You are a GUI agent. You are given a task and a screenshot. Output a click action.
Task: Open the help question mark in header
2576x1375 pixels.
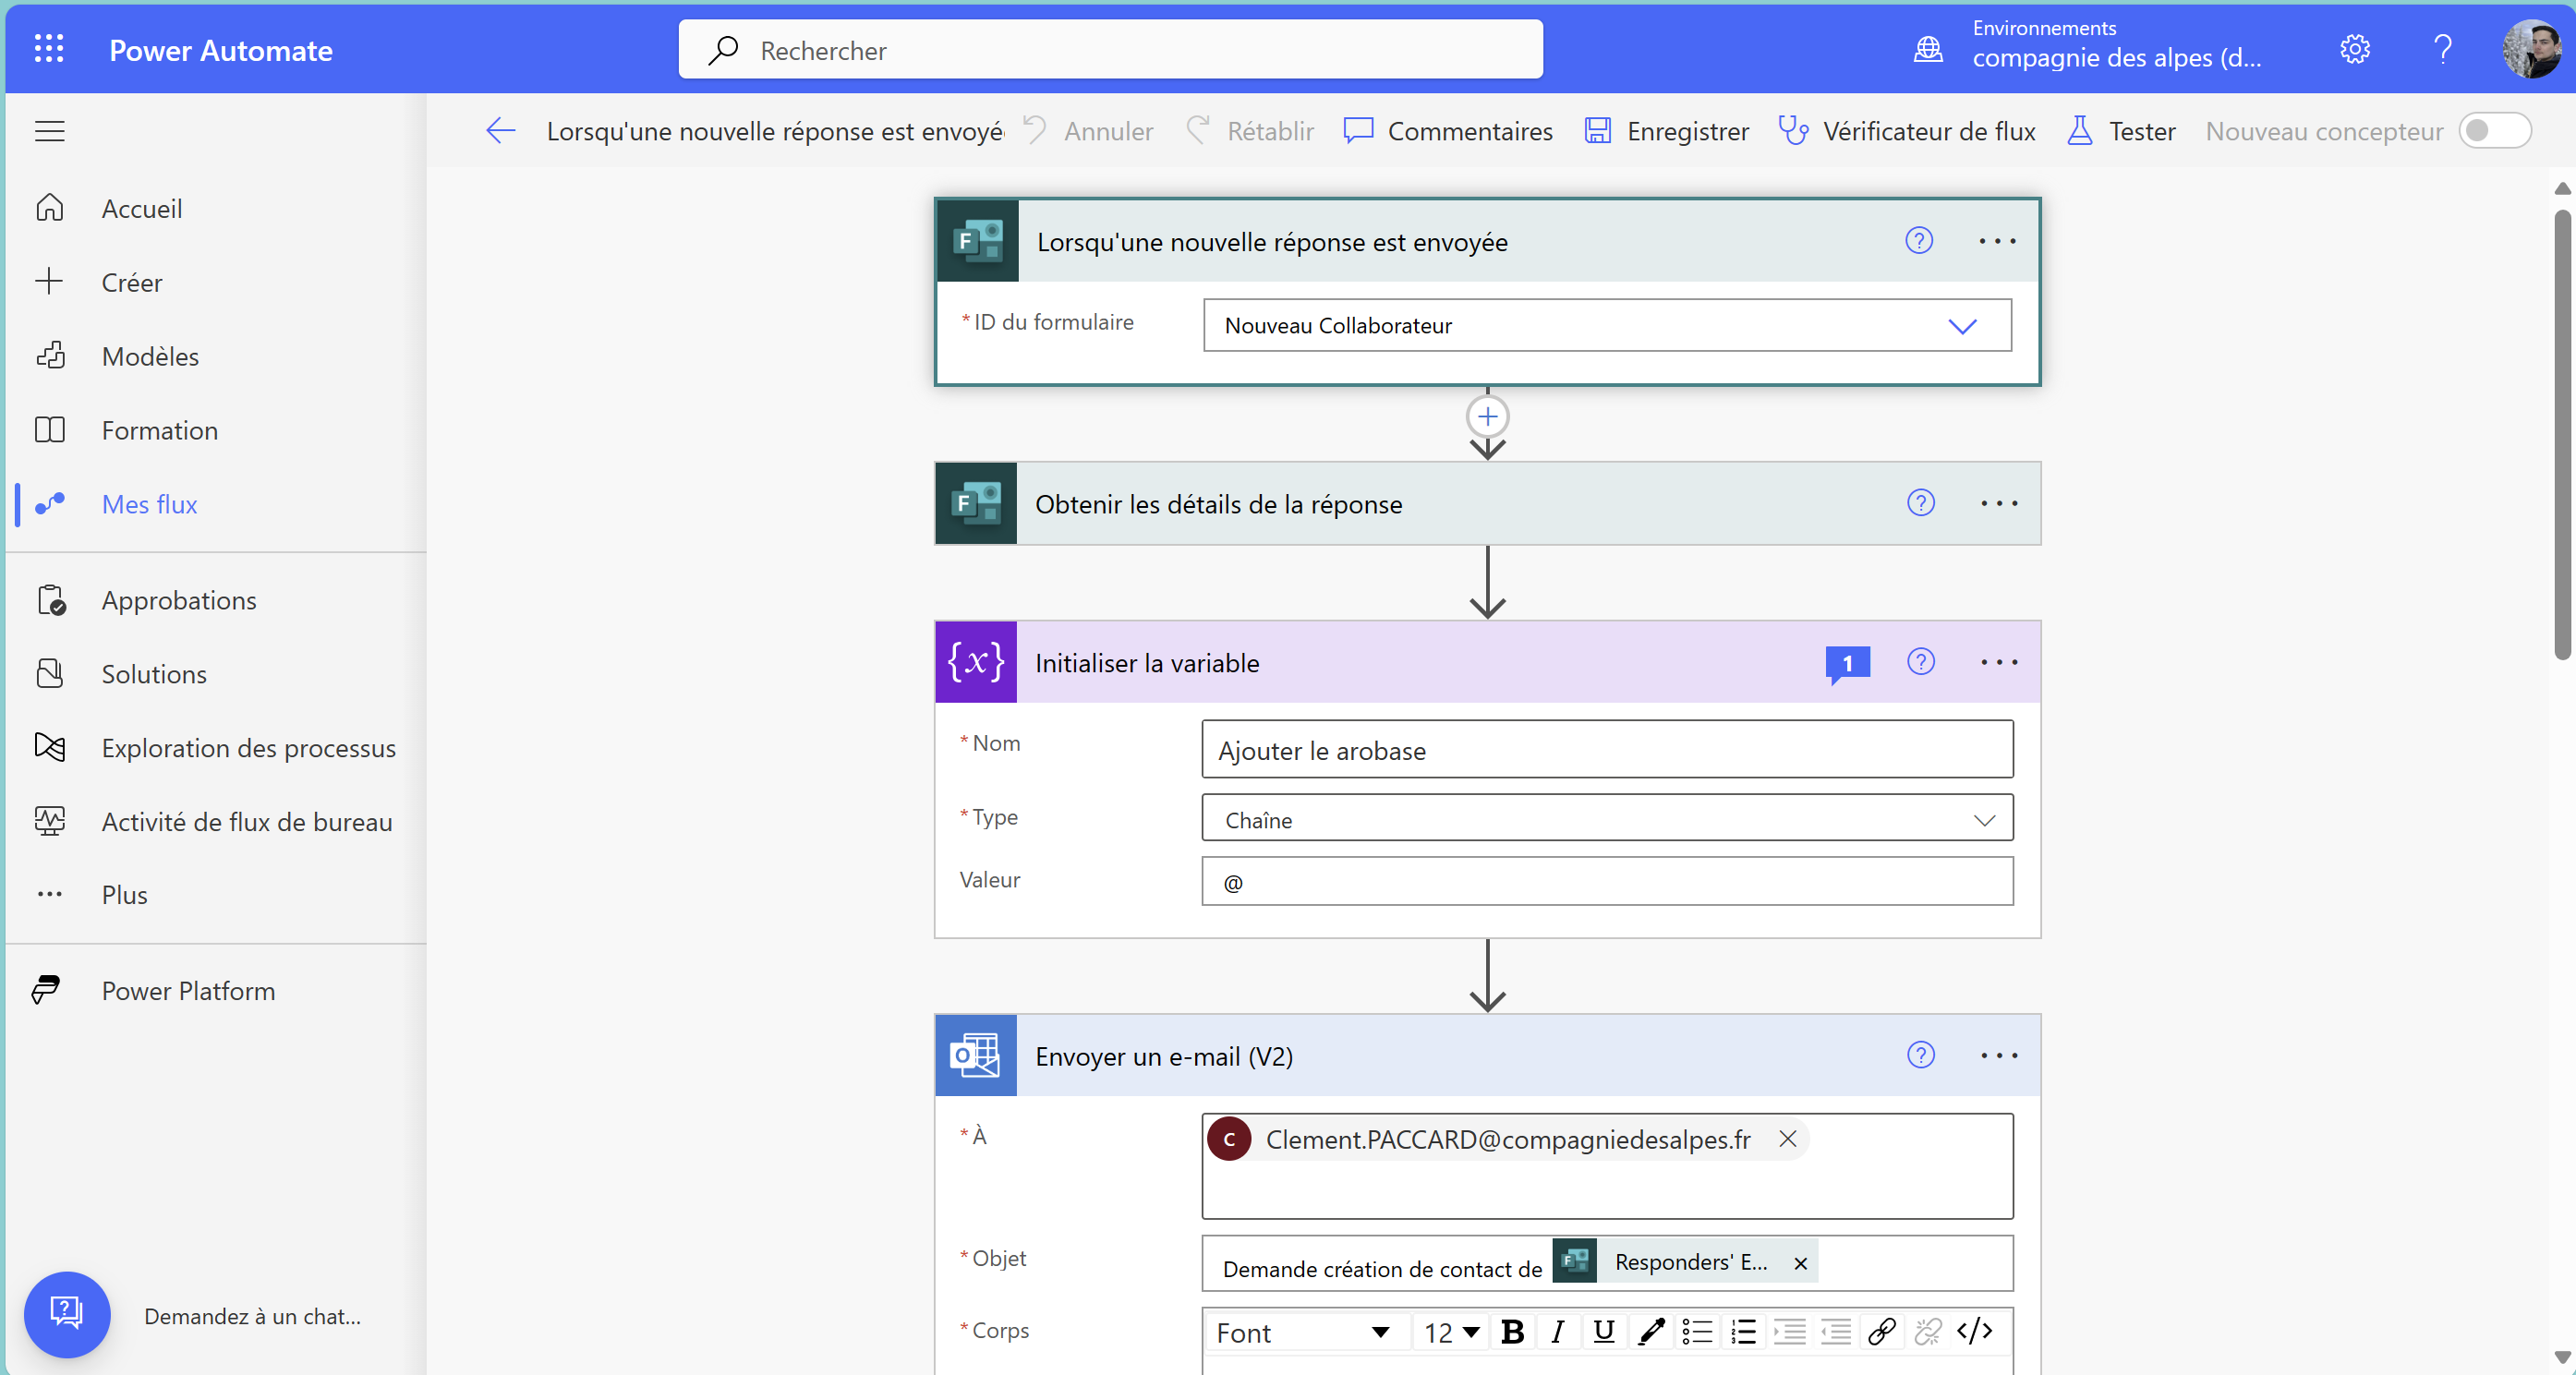tap(2443, 49)
